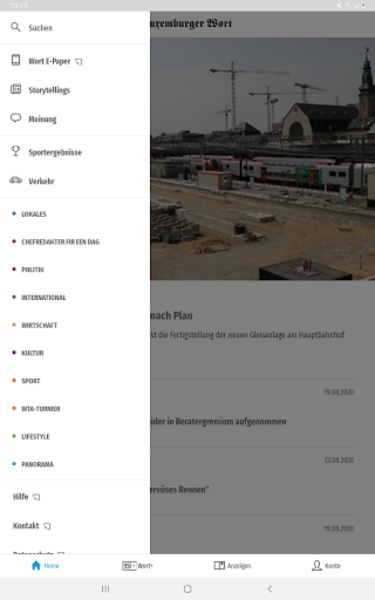This screenshot has height=600, width=375.
Task: Tap external link icon beside Hilfe
Action: [36, 497]
